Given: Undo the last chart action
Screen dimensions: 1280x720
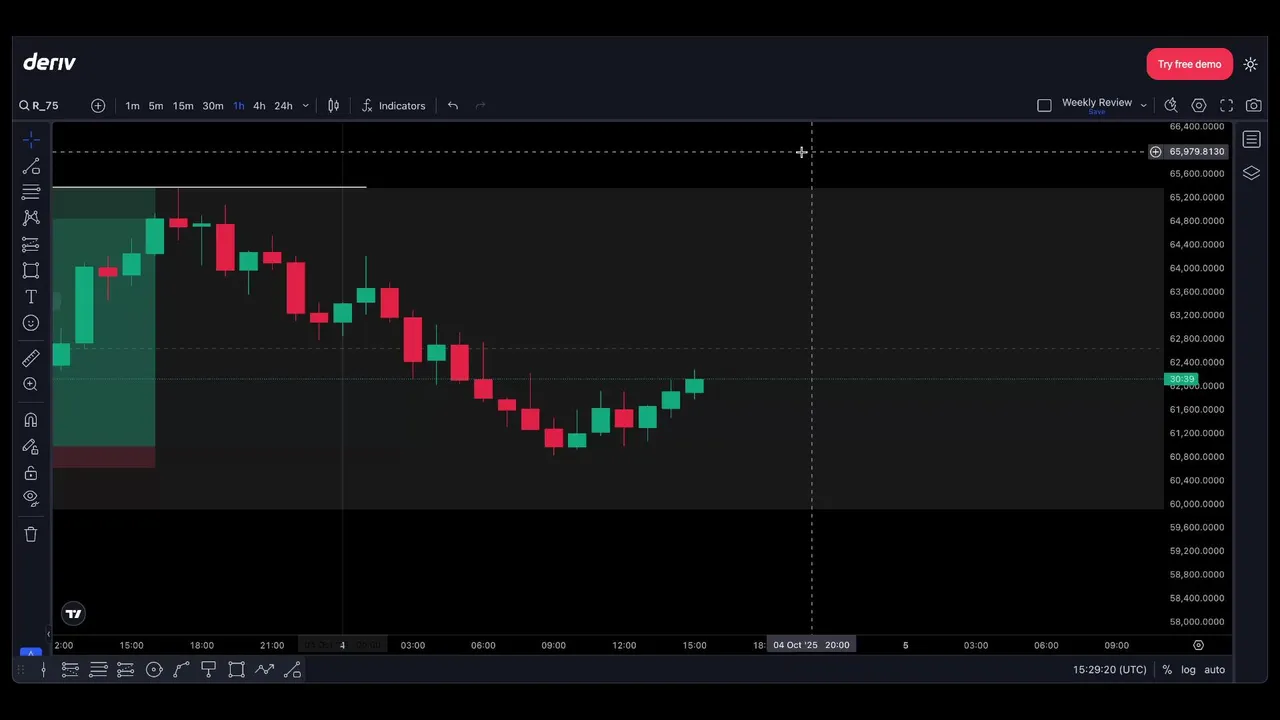Looking at the screenshot, I should [453, 106].
